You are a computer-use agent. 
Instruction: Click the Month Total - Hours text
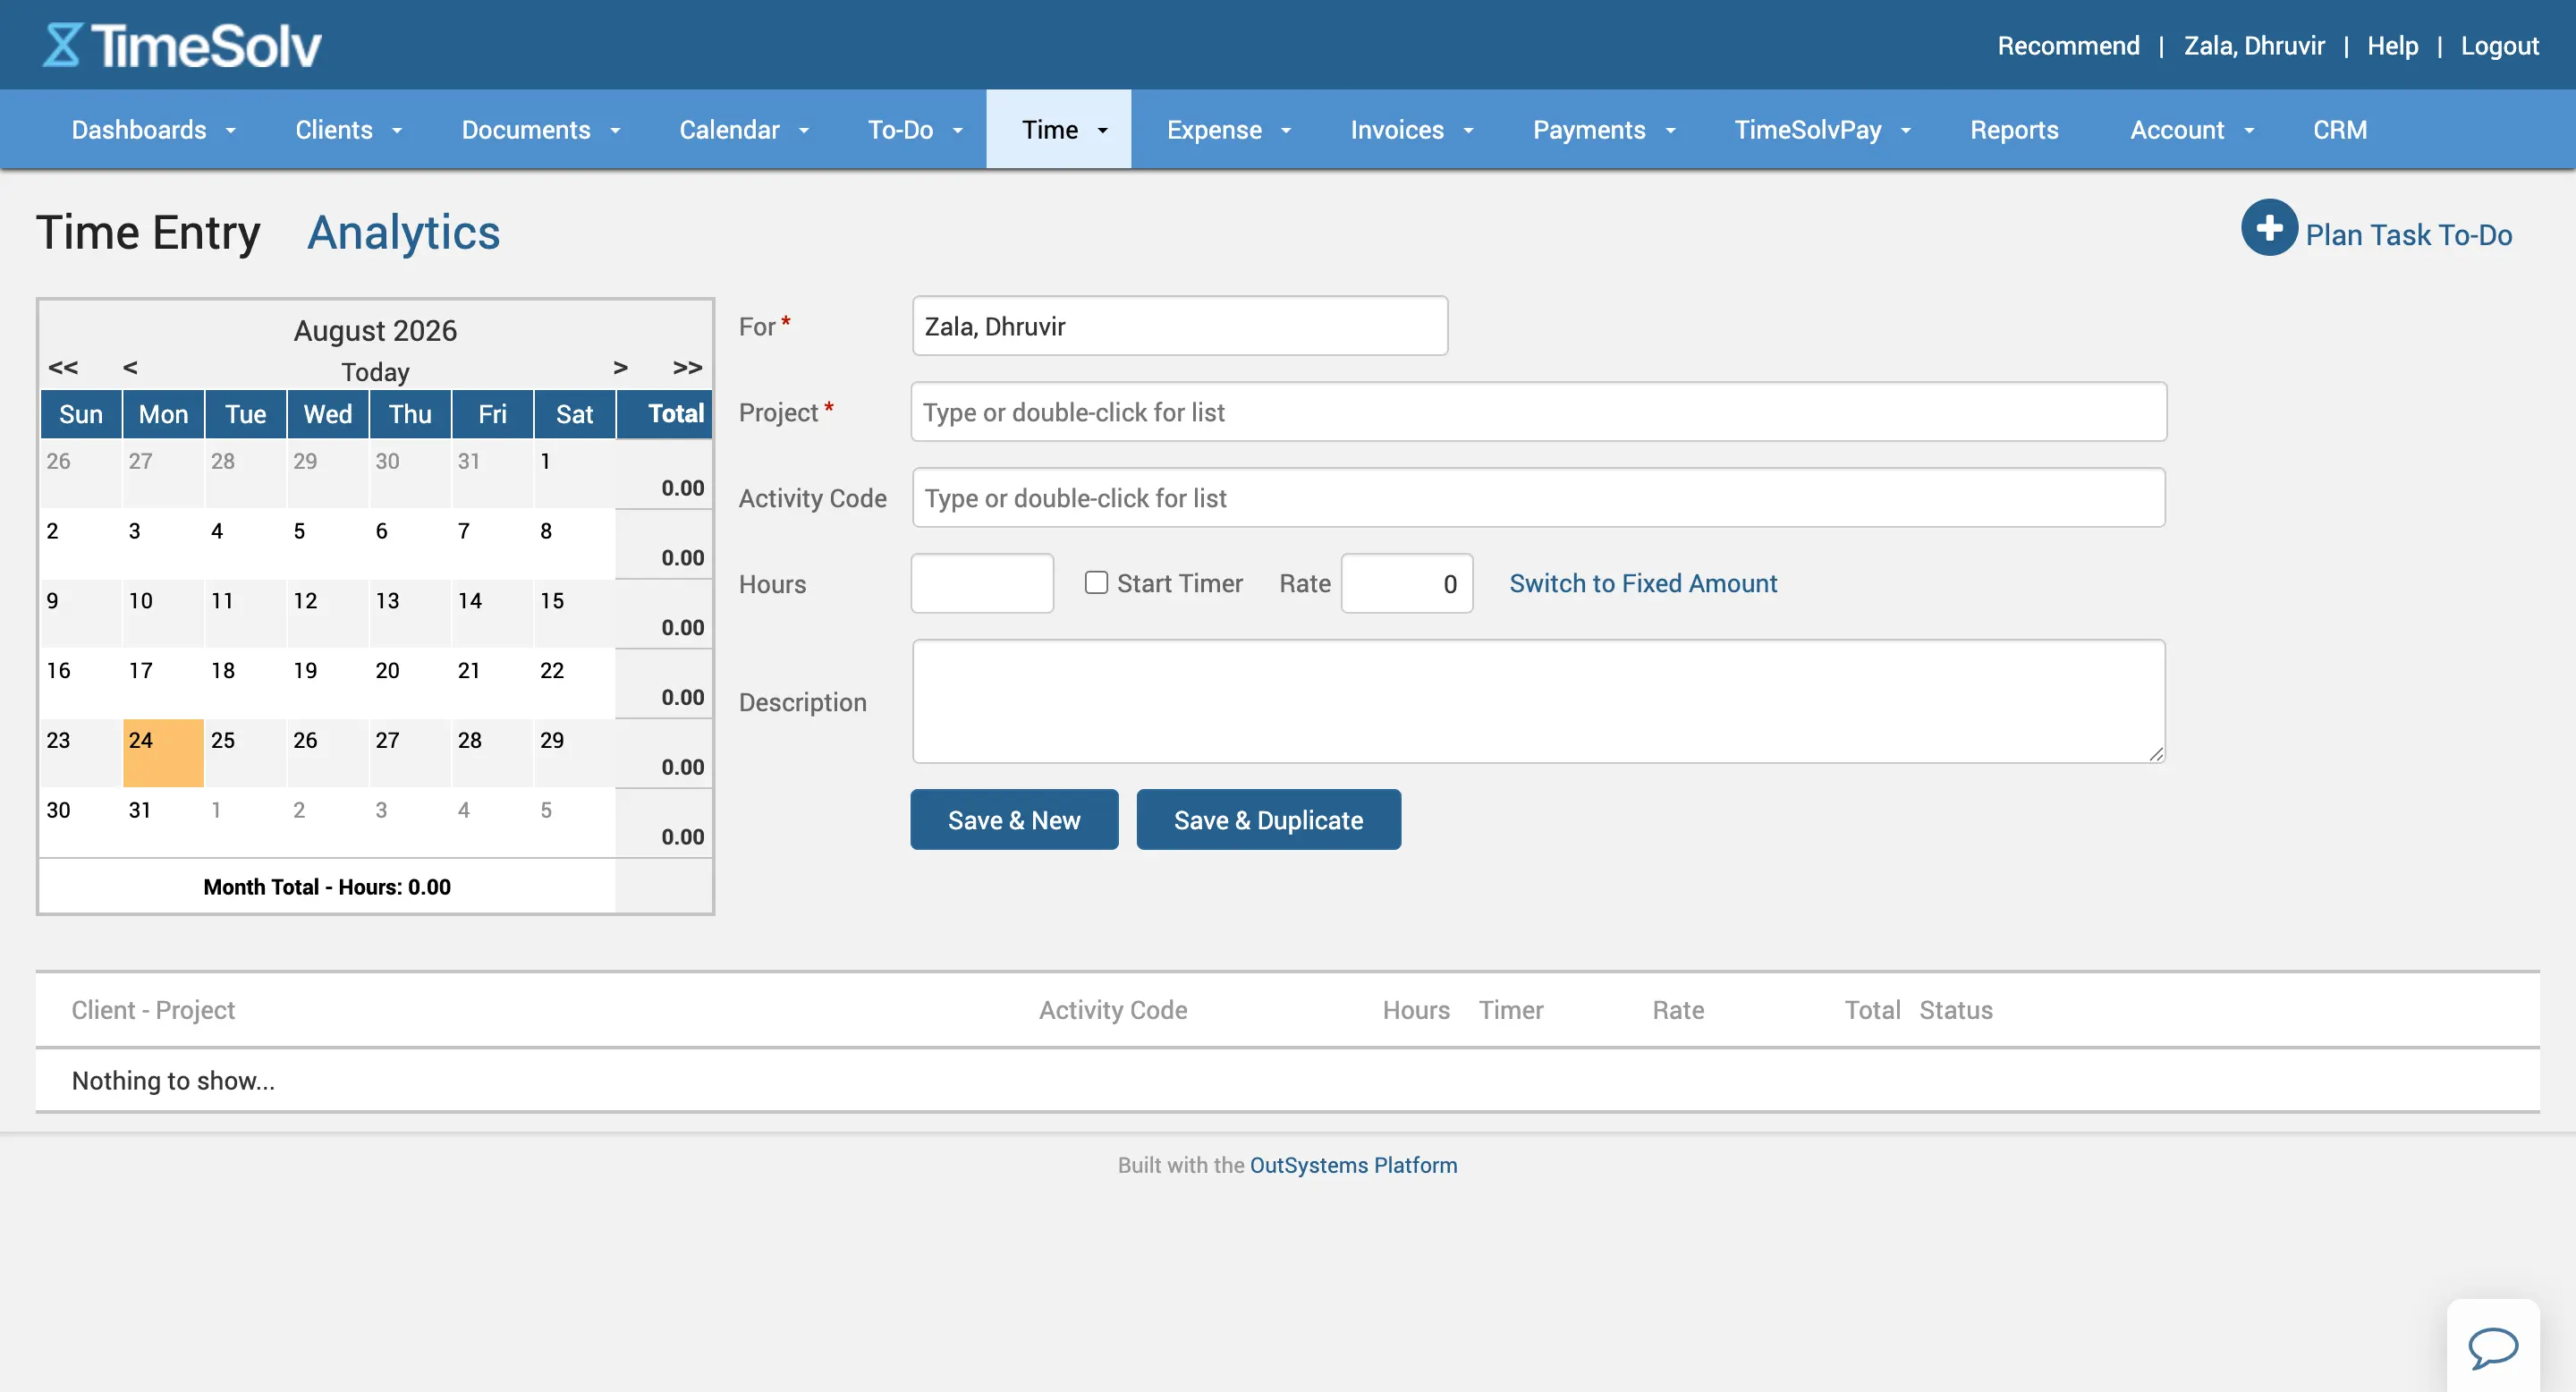tap(327, 887)
